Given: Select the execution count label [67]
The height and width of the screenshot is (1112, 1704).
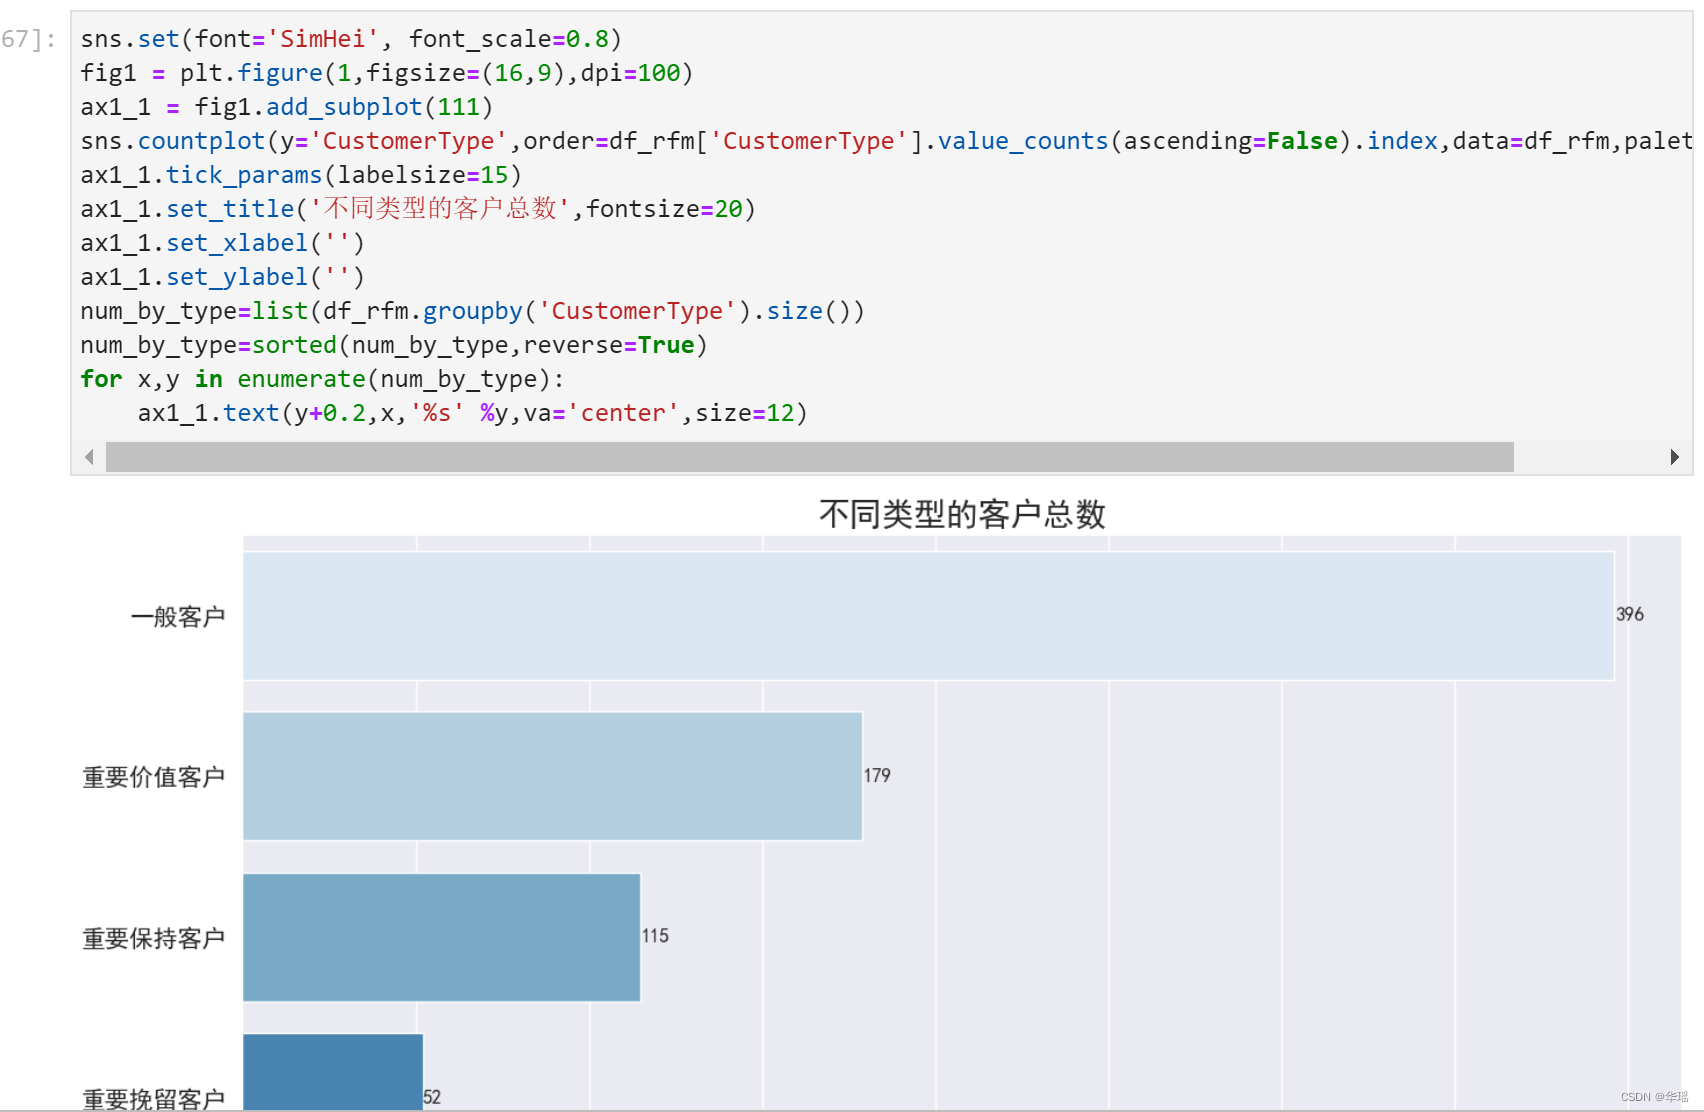Looking at the screenshot, I should pyautogui.click(x=25, y=40).
